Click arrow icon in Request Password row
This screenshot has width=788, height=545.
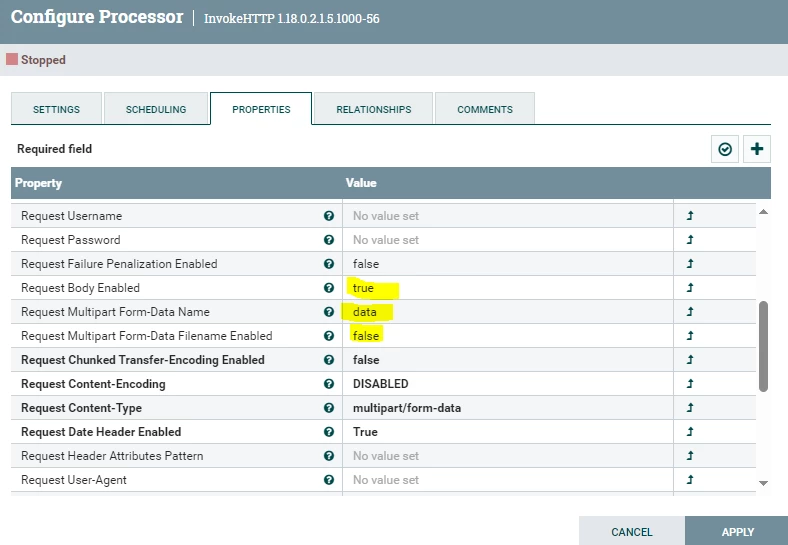[690, 240]
